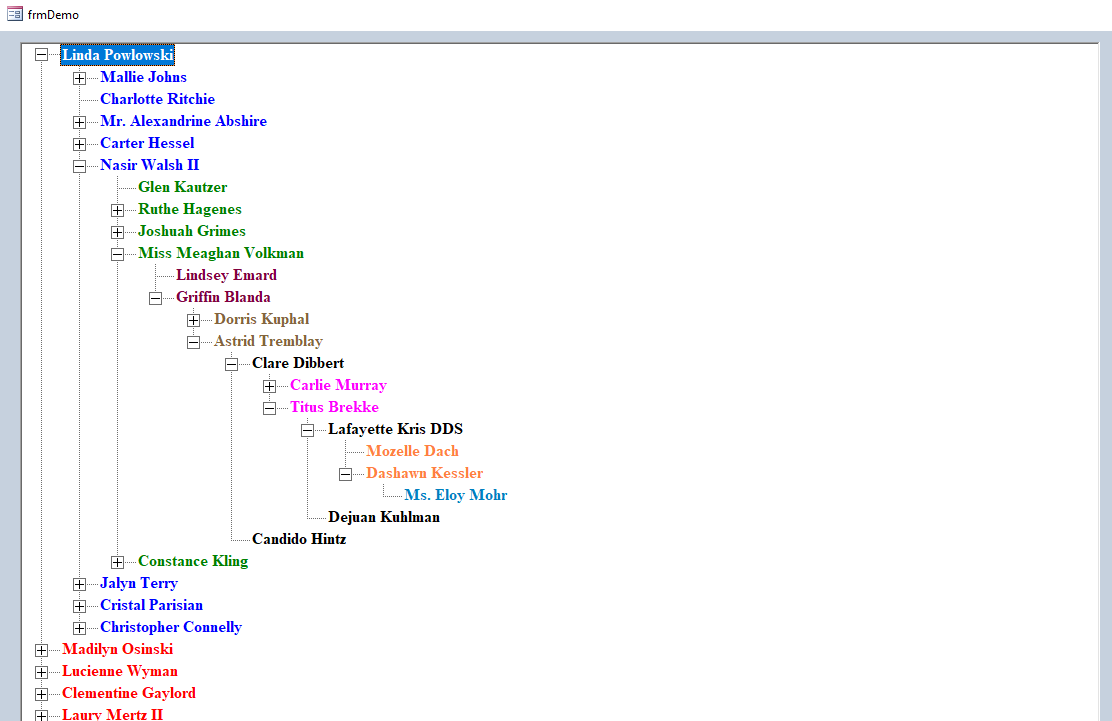Click the Candido Hintz label
The width and height of the screenshot is (1112, 721).
tap(299, 538)
